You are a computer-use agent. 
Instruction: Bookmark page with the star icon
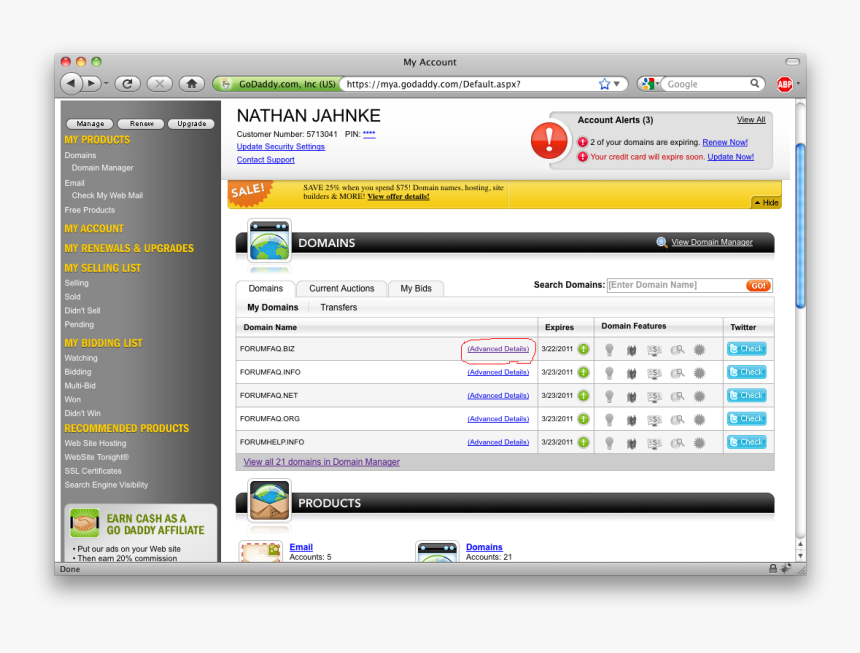tap(604, 84)
